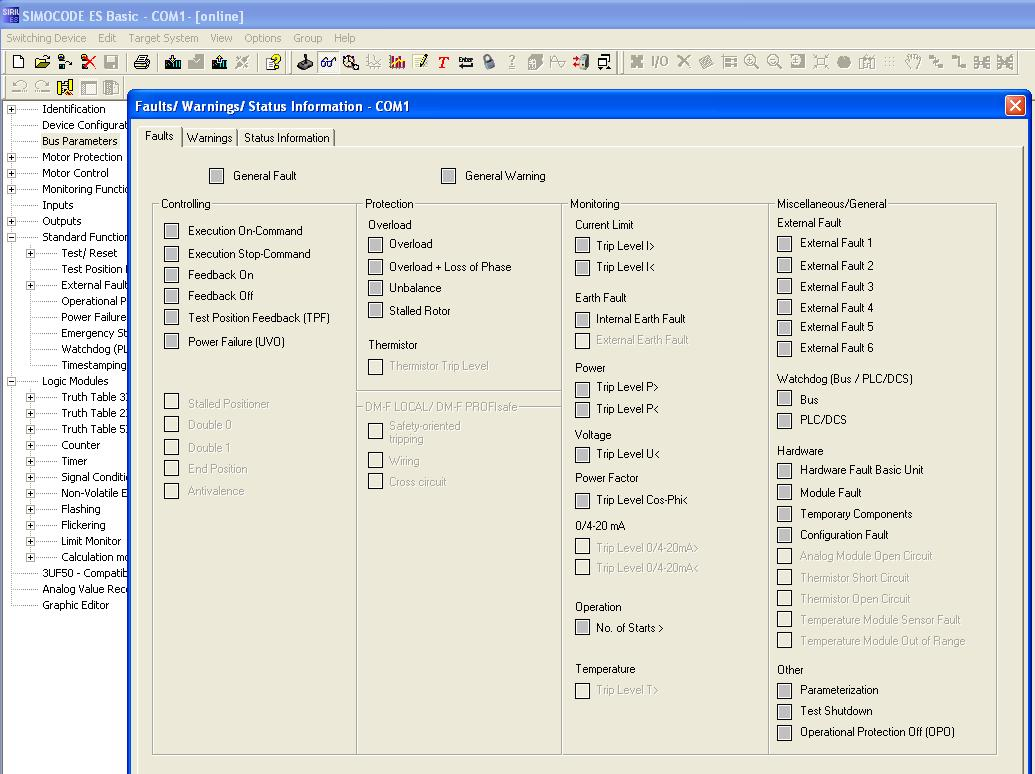Open the Target System menu

(x=163, y=38)
